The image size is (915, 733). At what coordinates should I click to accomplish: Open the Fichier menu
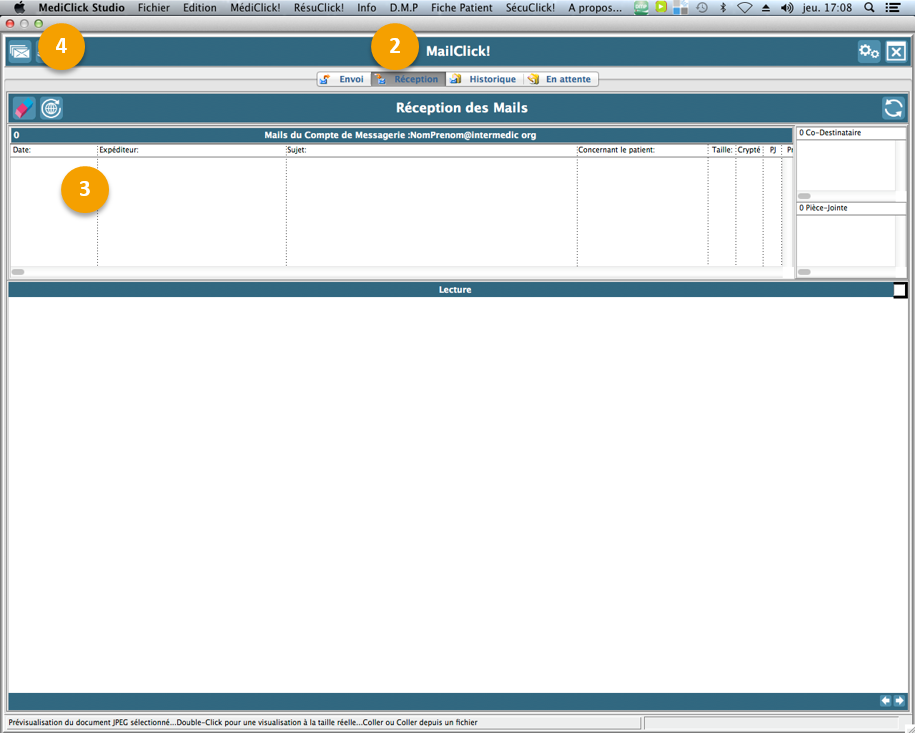point(153,7)
